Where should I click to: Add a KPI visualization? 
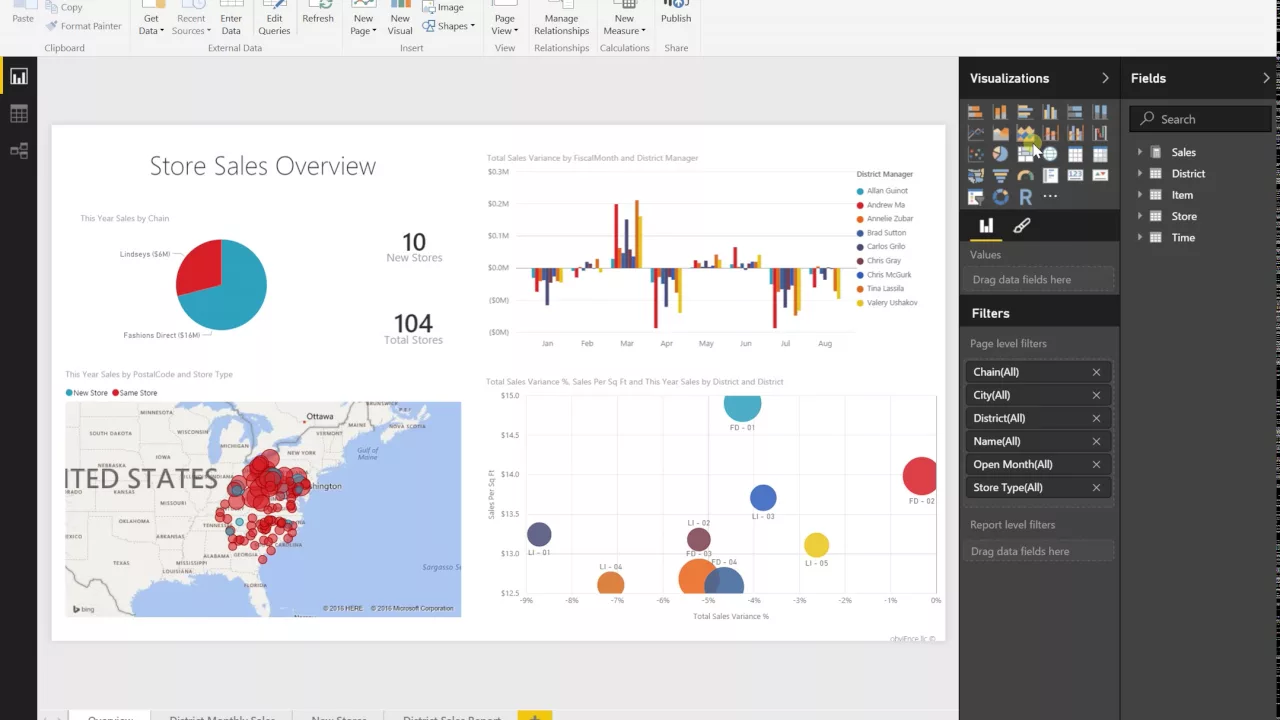[x=1100, y=176]
